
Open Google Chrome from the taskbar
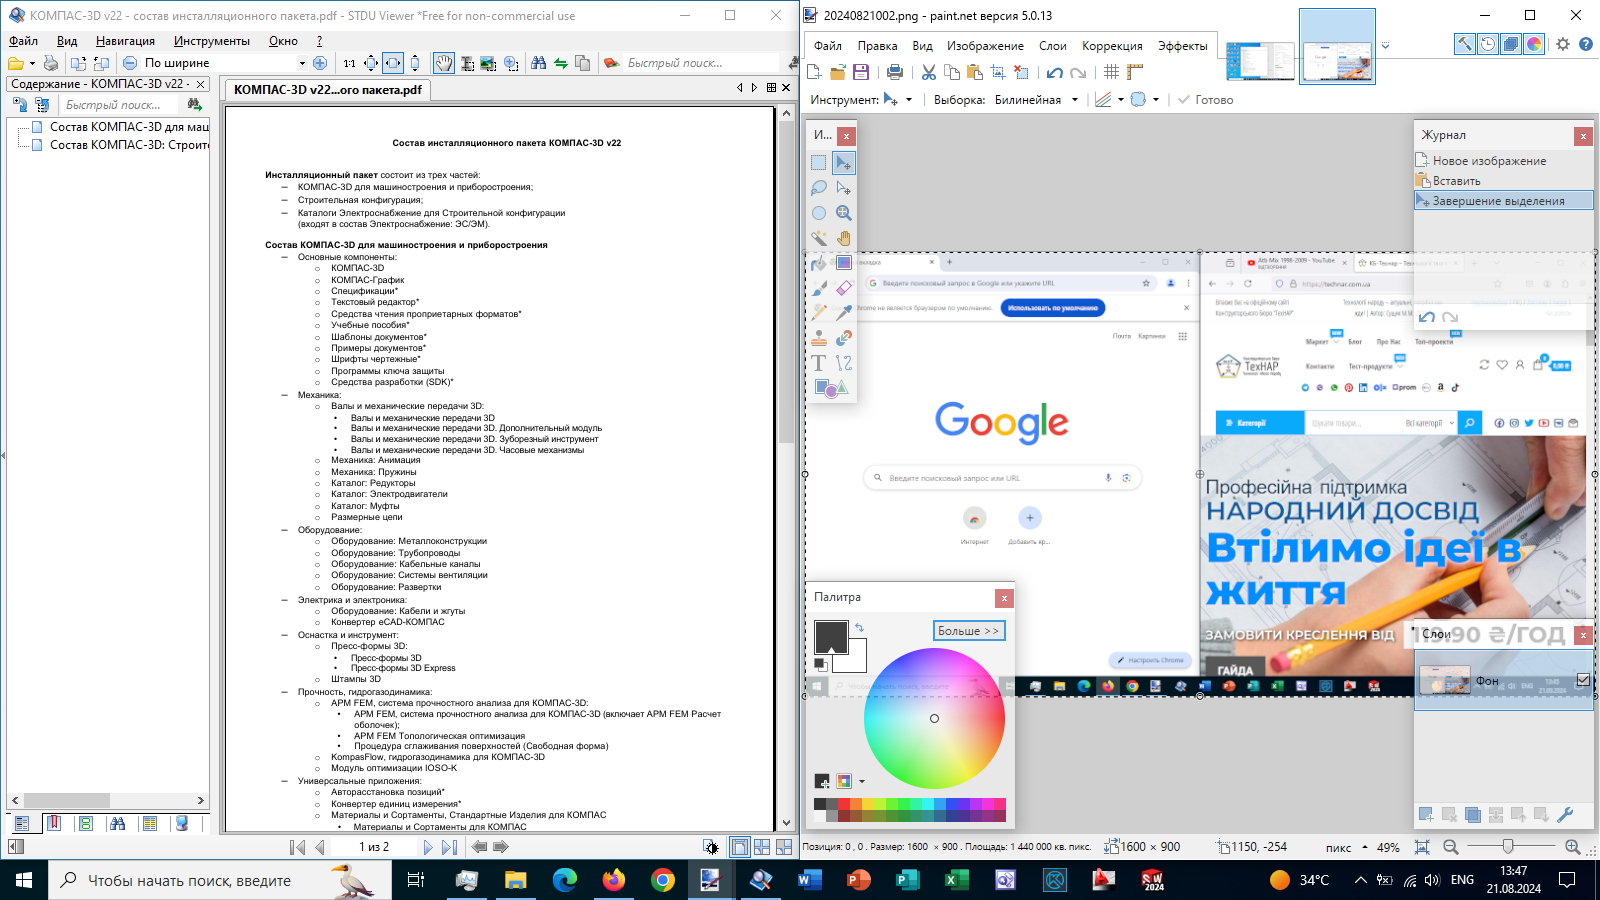tap(662, 880)
